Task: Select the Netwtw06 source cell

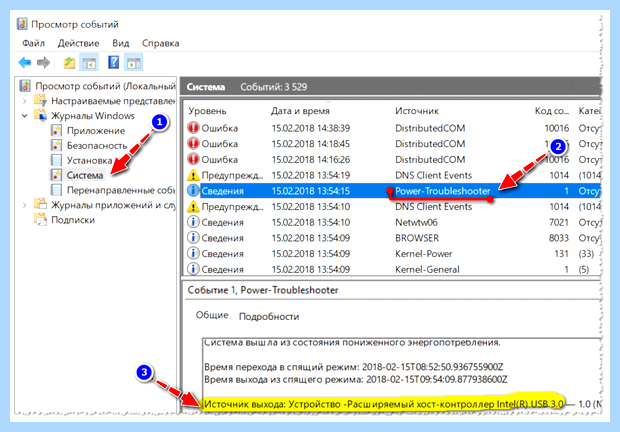Action: pyautogui.click(x=416, y=222)
